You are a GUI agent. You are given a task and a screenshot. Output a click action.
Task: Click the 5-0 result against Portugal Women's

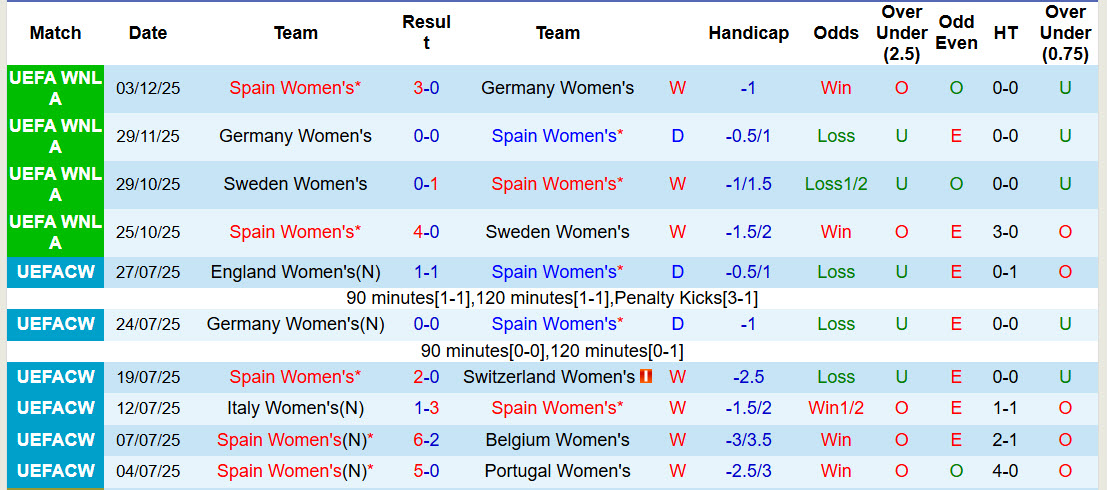[426, 471]
